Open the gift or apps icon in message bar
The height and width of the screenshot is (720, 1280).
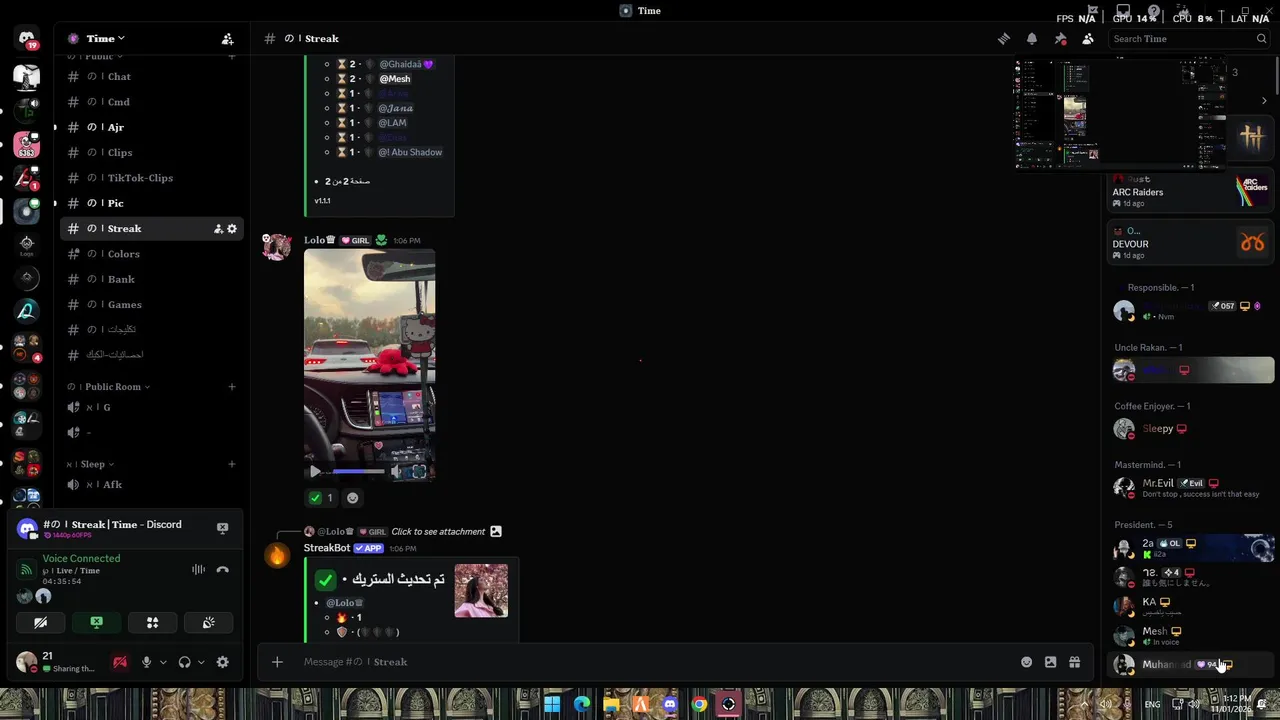tap(1074, 662)
